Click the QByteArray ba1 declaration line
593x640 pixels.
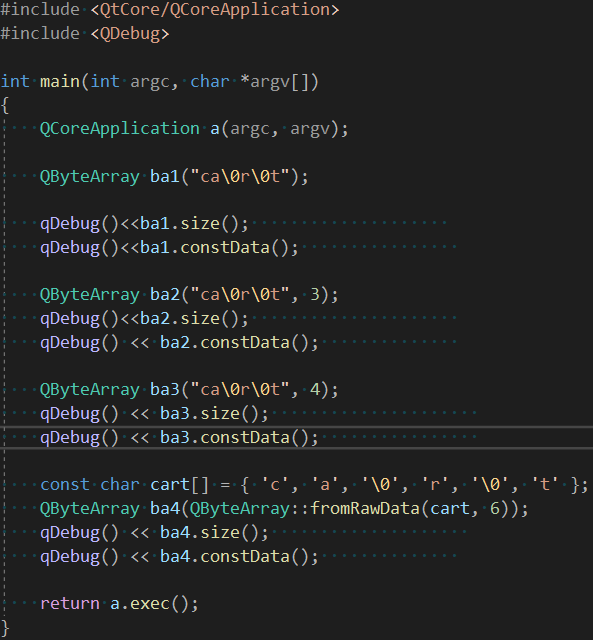coord(174,177)
